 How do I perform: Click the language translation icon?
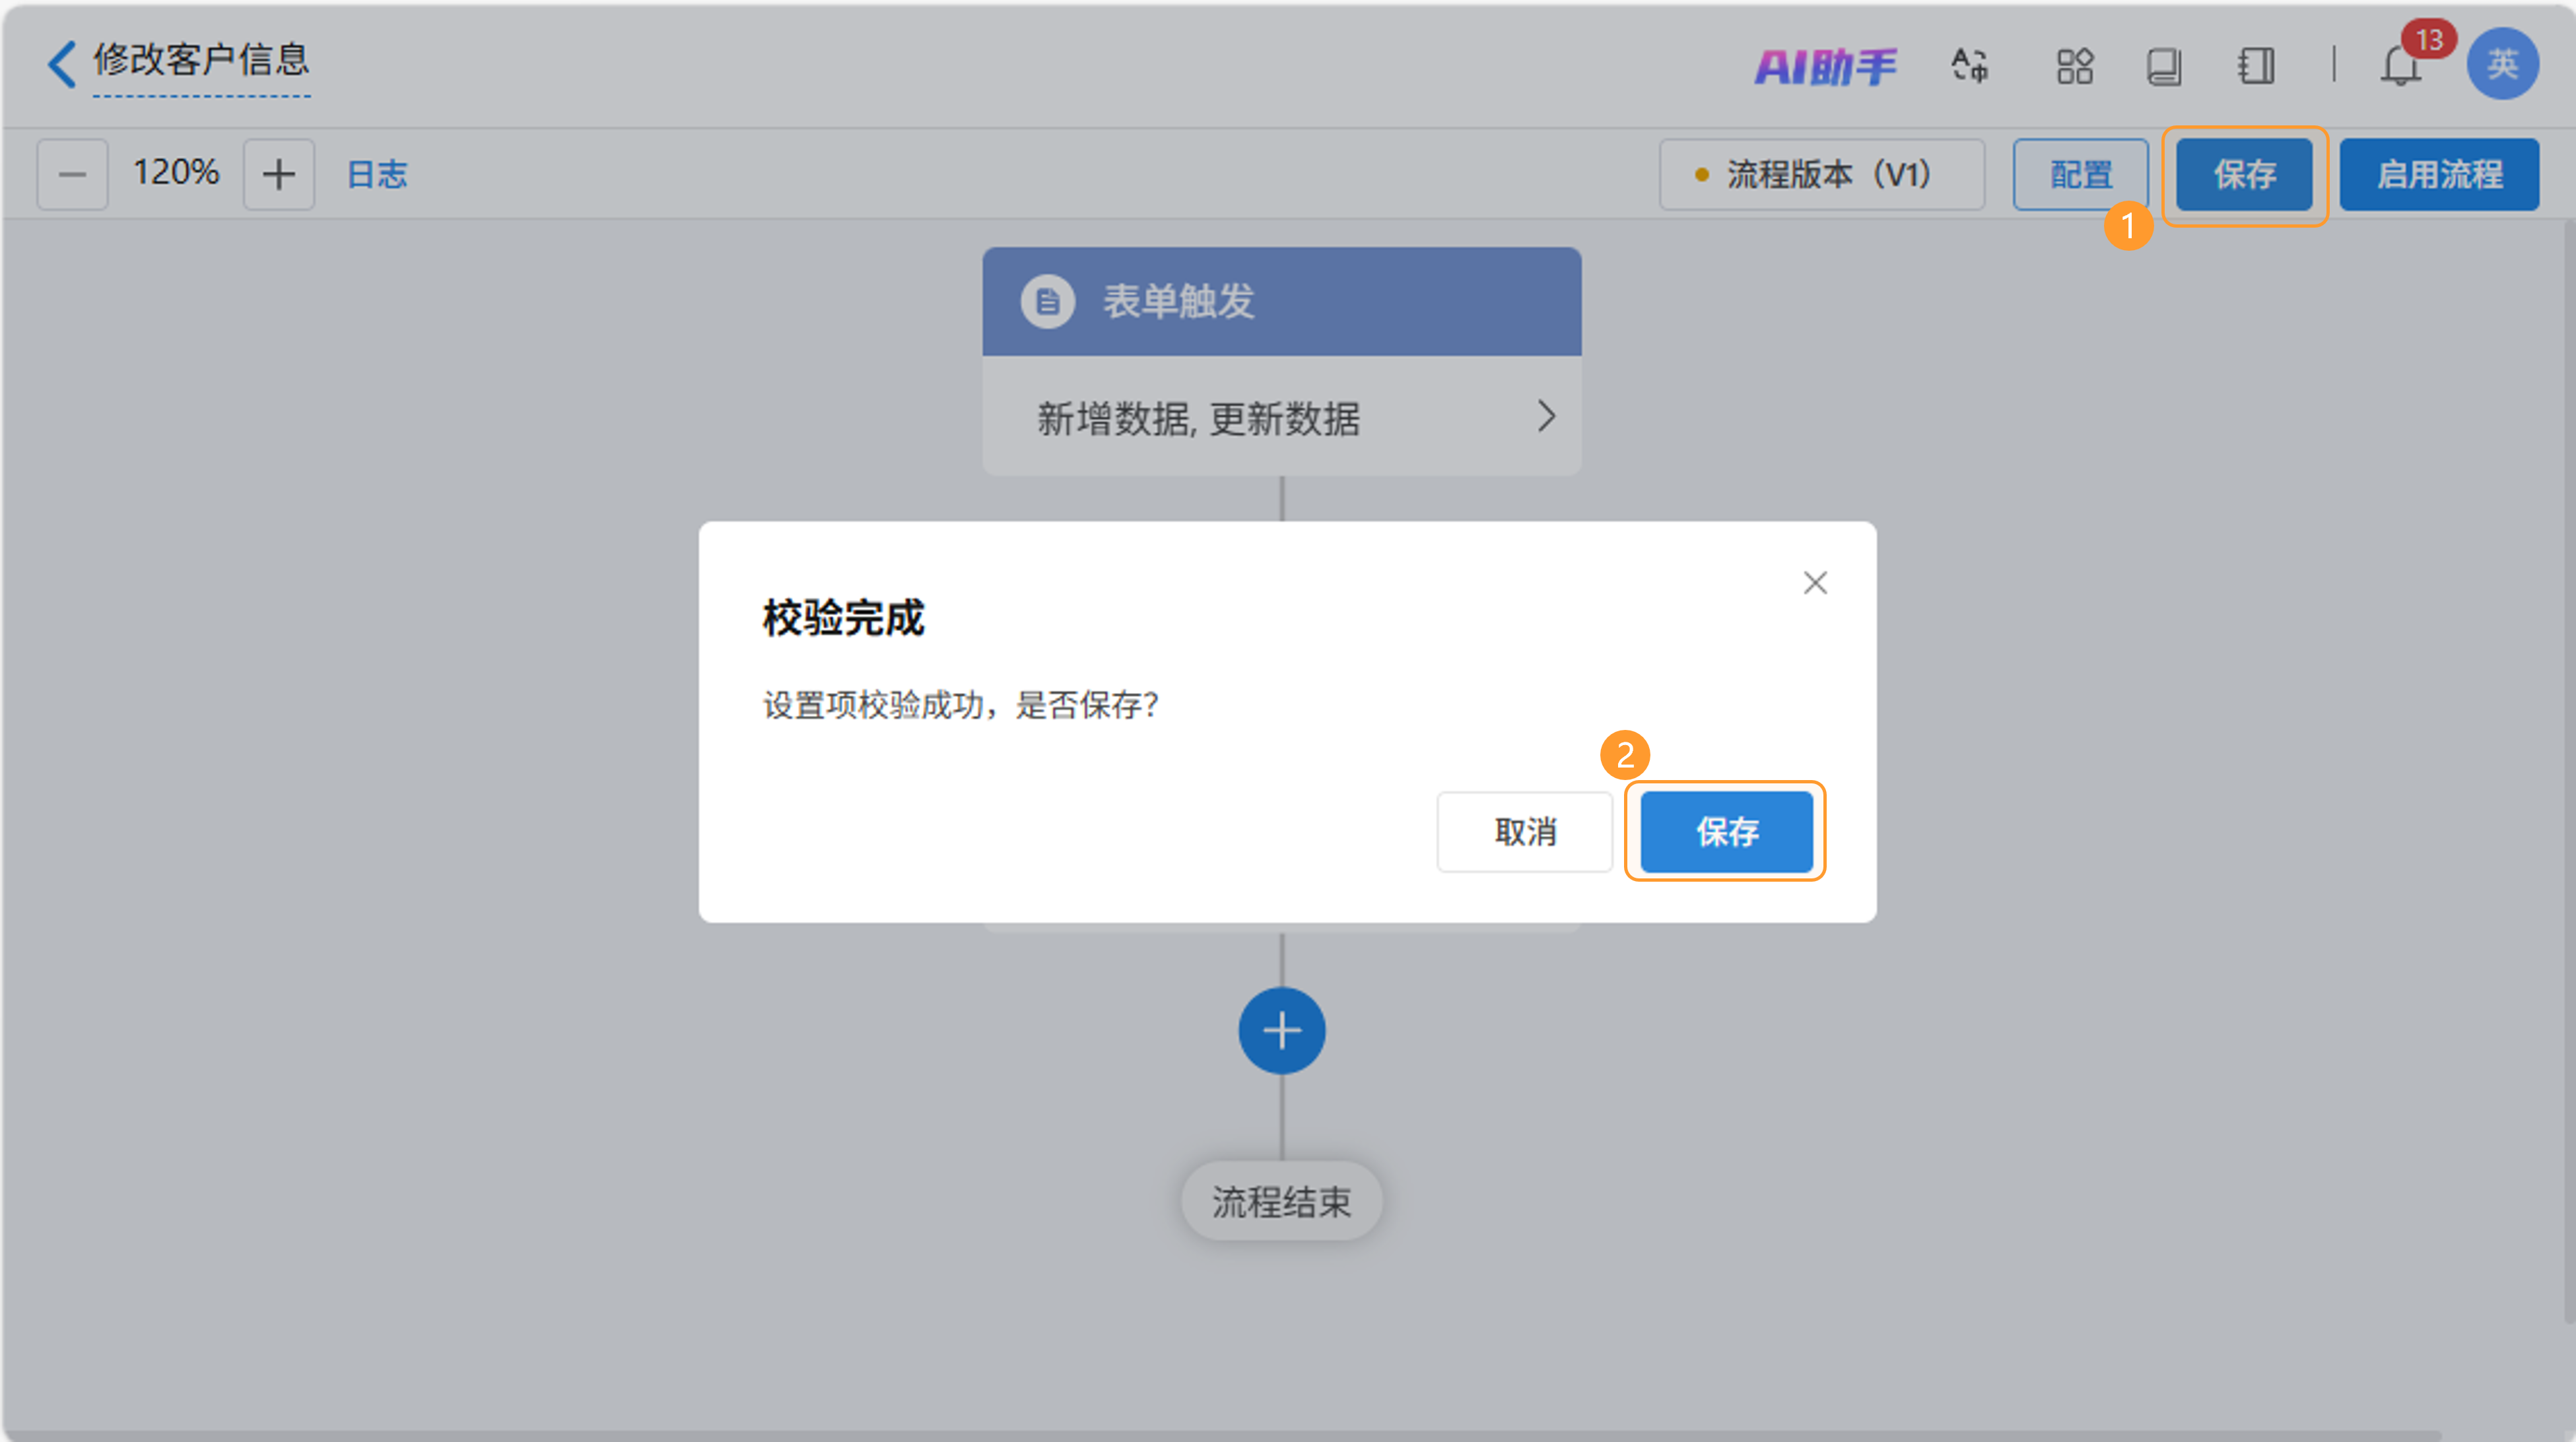[1969, 66]
